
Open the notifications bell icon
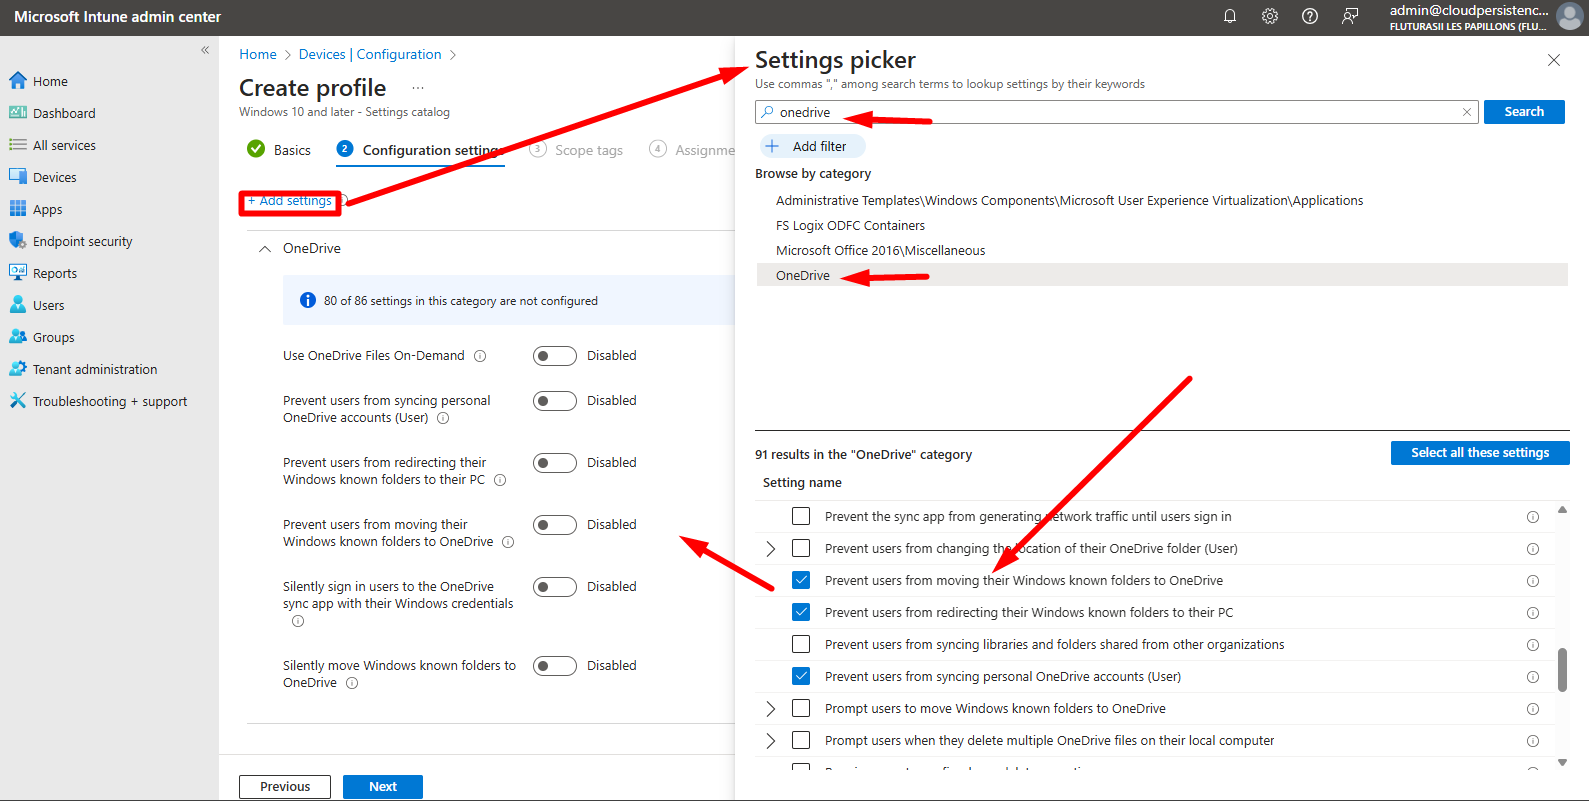(x=1230, y=16)
